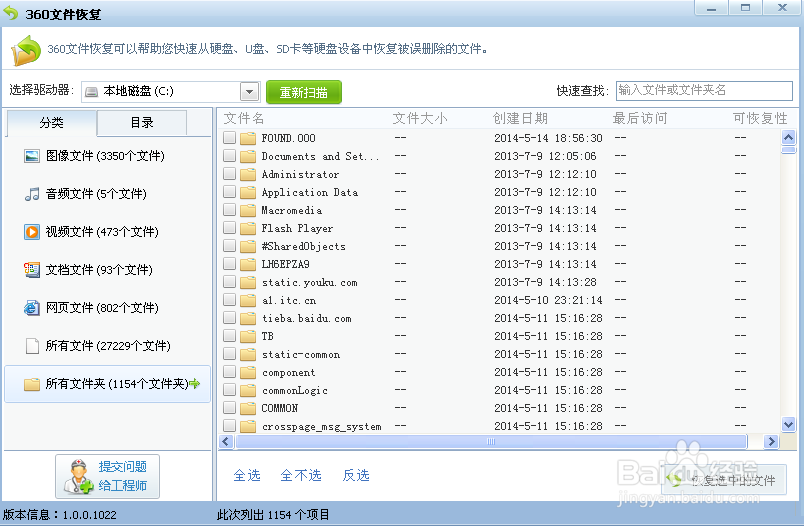Click the LH6EPZA9 folder icon
Image resolution: width=804 pixels, height=526 pixels.
pos(248,264)
